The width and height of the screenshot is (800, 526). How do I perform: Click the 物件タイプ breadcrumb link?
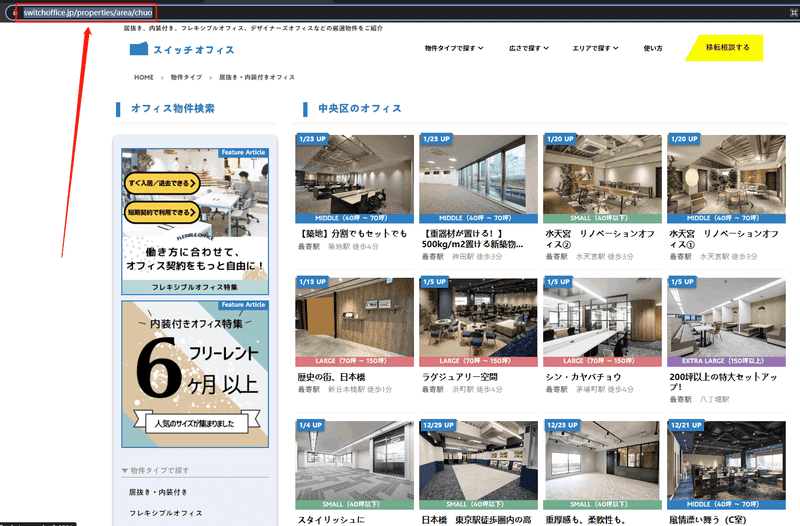[x=186, y=78]
